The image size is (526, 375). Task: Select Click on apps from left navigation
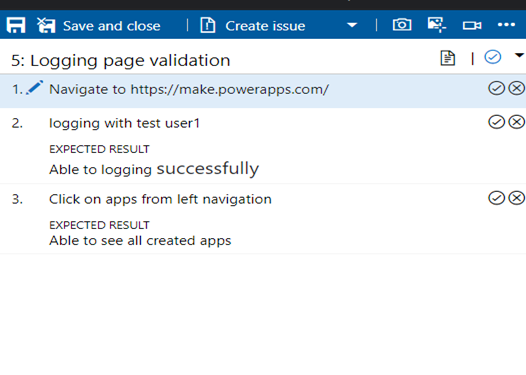pyautogui.click(x=160, y=199)
